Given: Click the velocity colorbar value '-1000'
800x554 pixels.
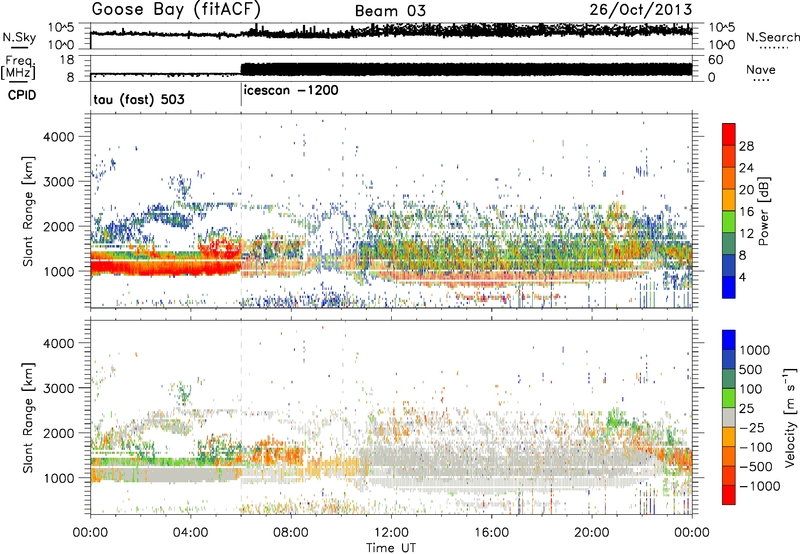Looking at the screenshot, I should pyautogui.click(x=759, y=486).
